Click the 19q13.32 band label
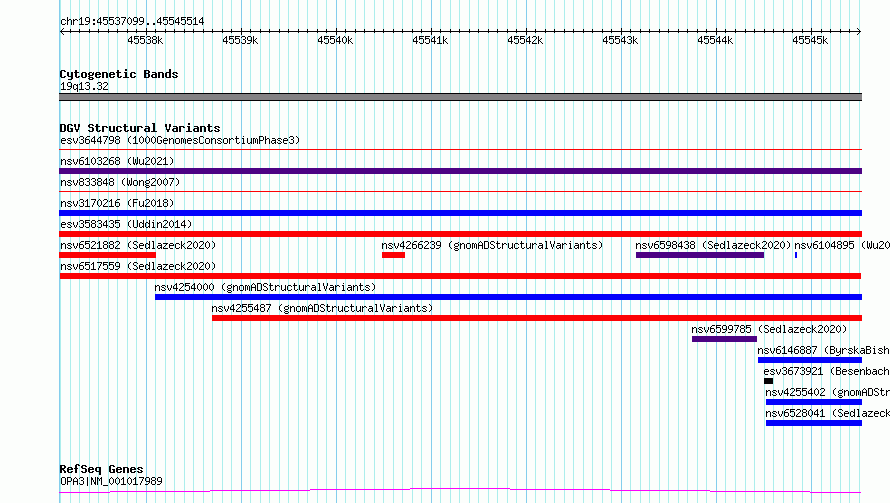Viewport: 890px width, 503px height. (x=84, y=86)
